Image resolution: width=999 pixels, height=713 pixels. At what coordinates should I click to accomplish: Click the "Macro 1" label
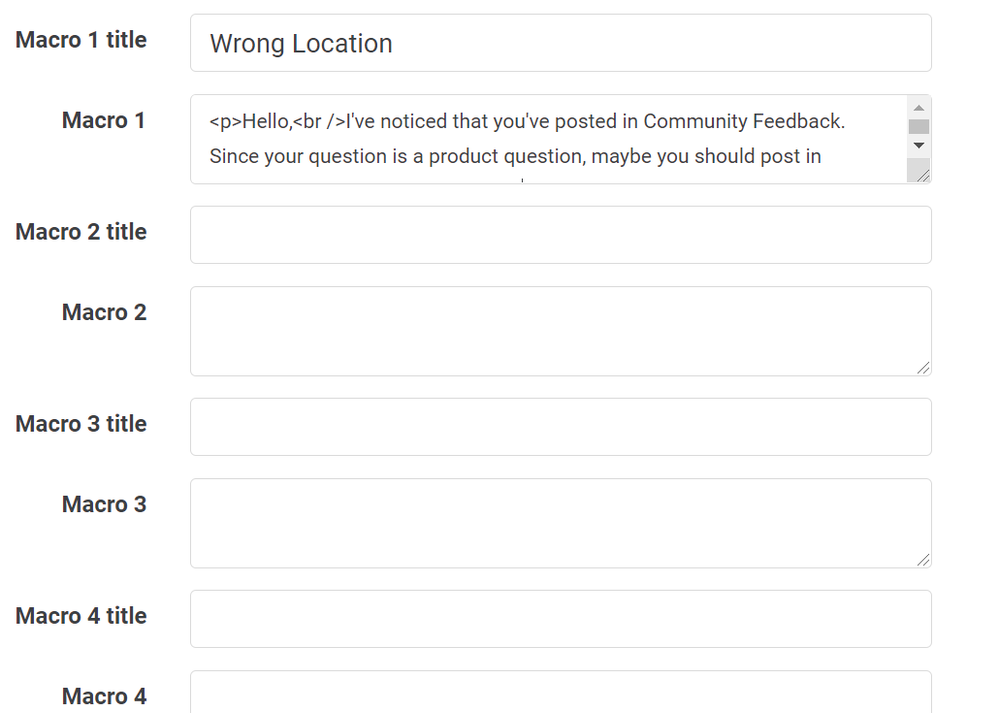[x=104, y=120]
